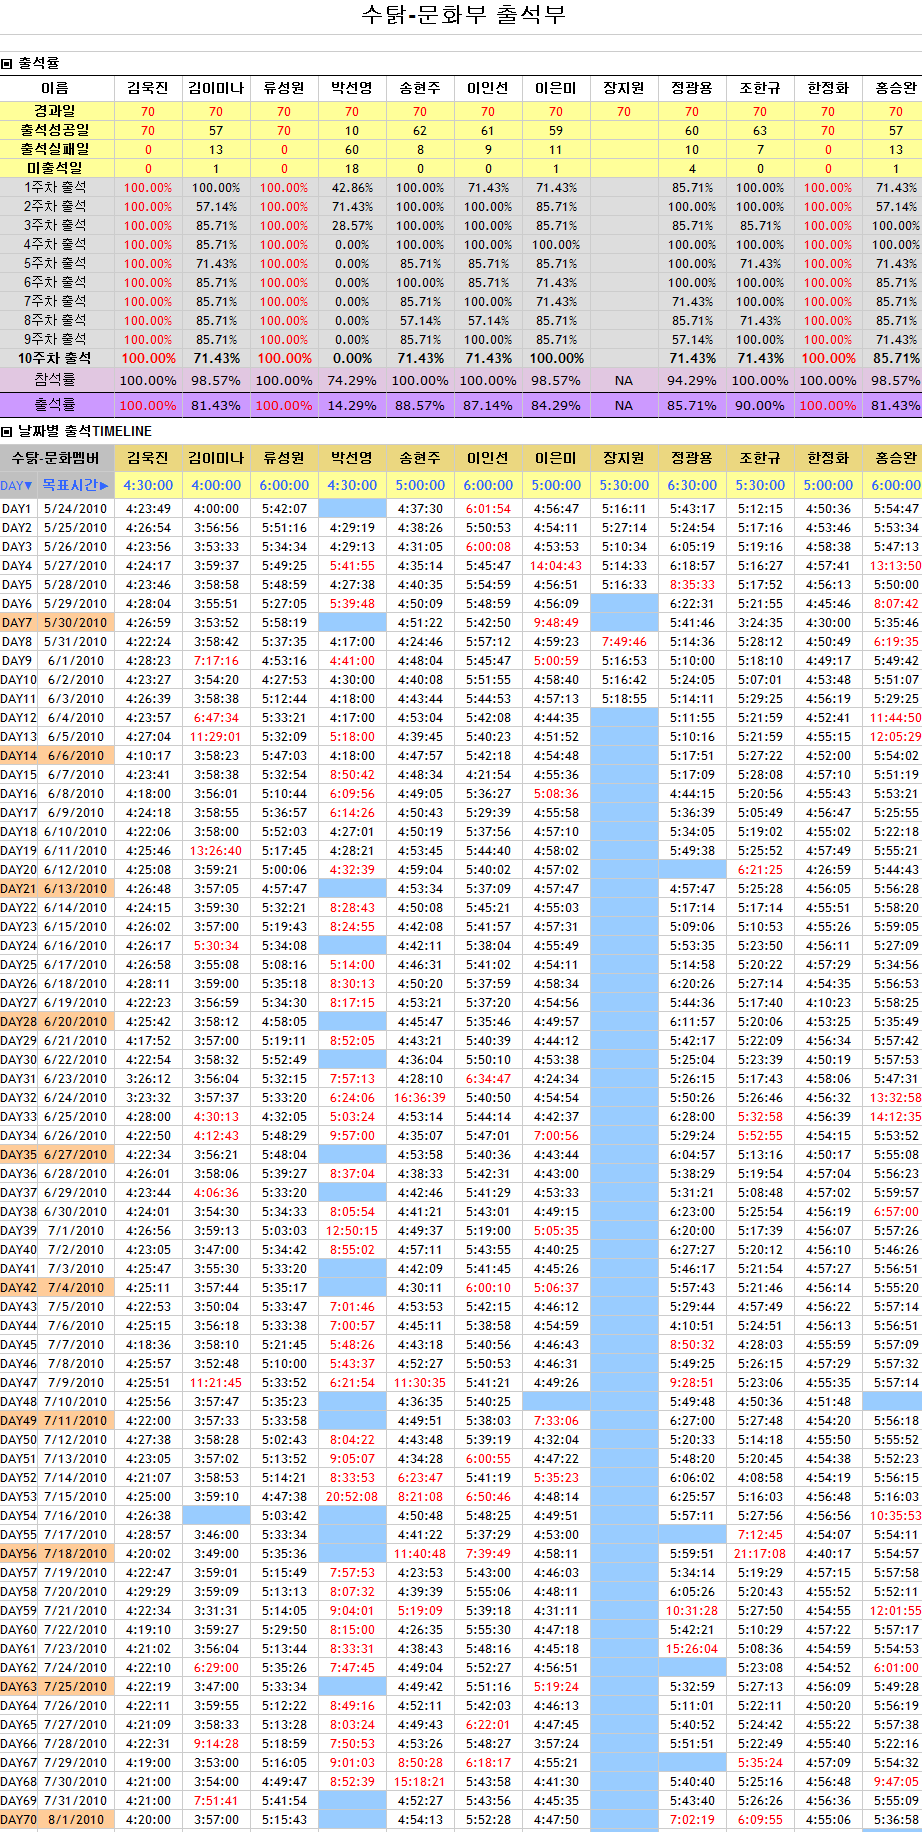Select the highlighted DAY21 label

18,888
